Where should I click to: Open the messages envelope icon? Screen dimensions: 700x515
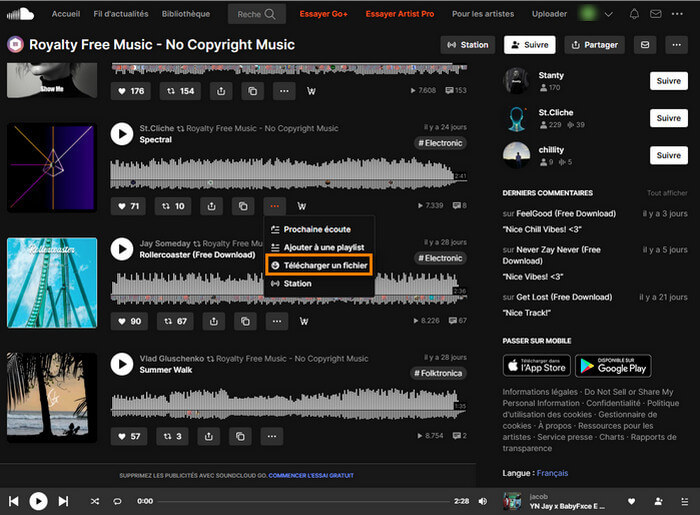(x=656, y=14)
